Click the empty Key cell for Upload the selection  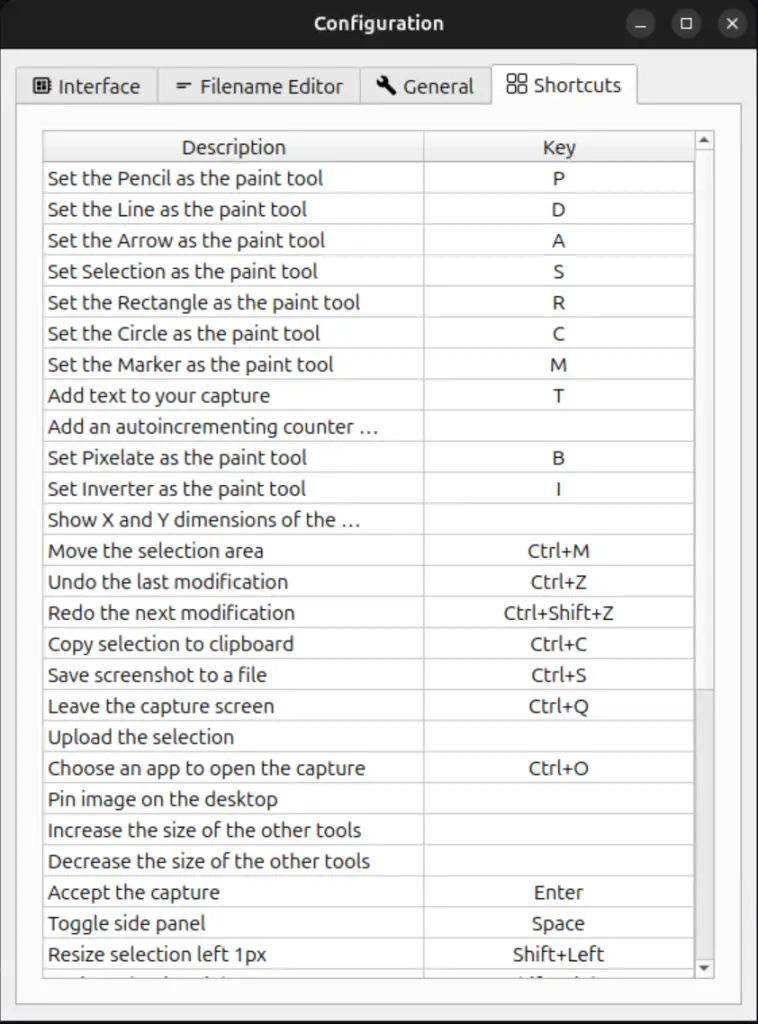pyautogui.click(x=558, y=737)
